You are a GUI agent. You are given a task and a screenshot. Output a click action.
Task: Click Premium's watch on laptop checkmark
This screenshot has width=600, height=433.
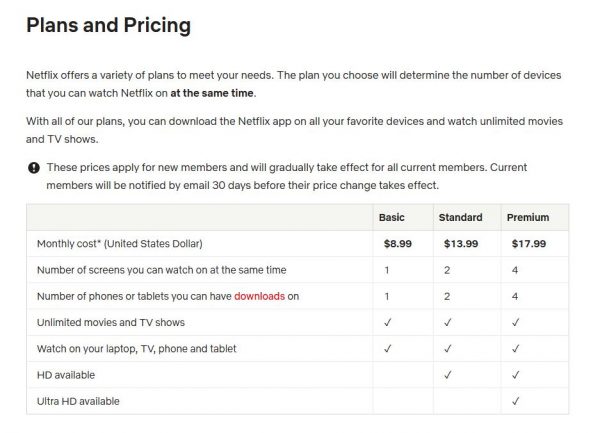(515, 348)
